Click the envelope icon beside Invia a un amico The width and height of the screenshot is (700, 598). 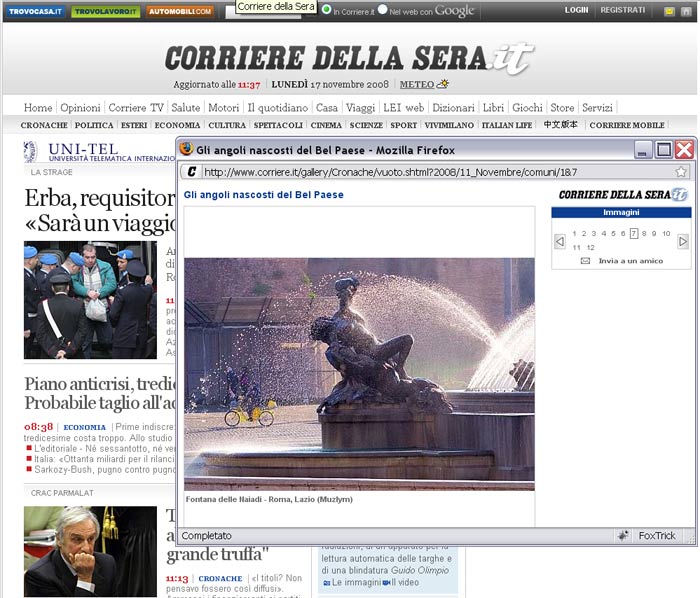coord(585,261)
